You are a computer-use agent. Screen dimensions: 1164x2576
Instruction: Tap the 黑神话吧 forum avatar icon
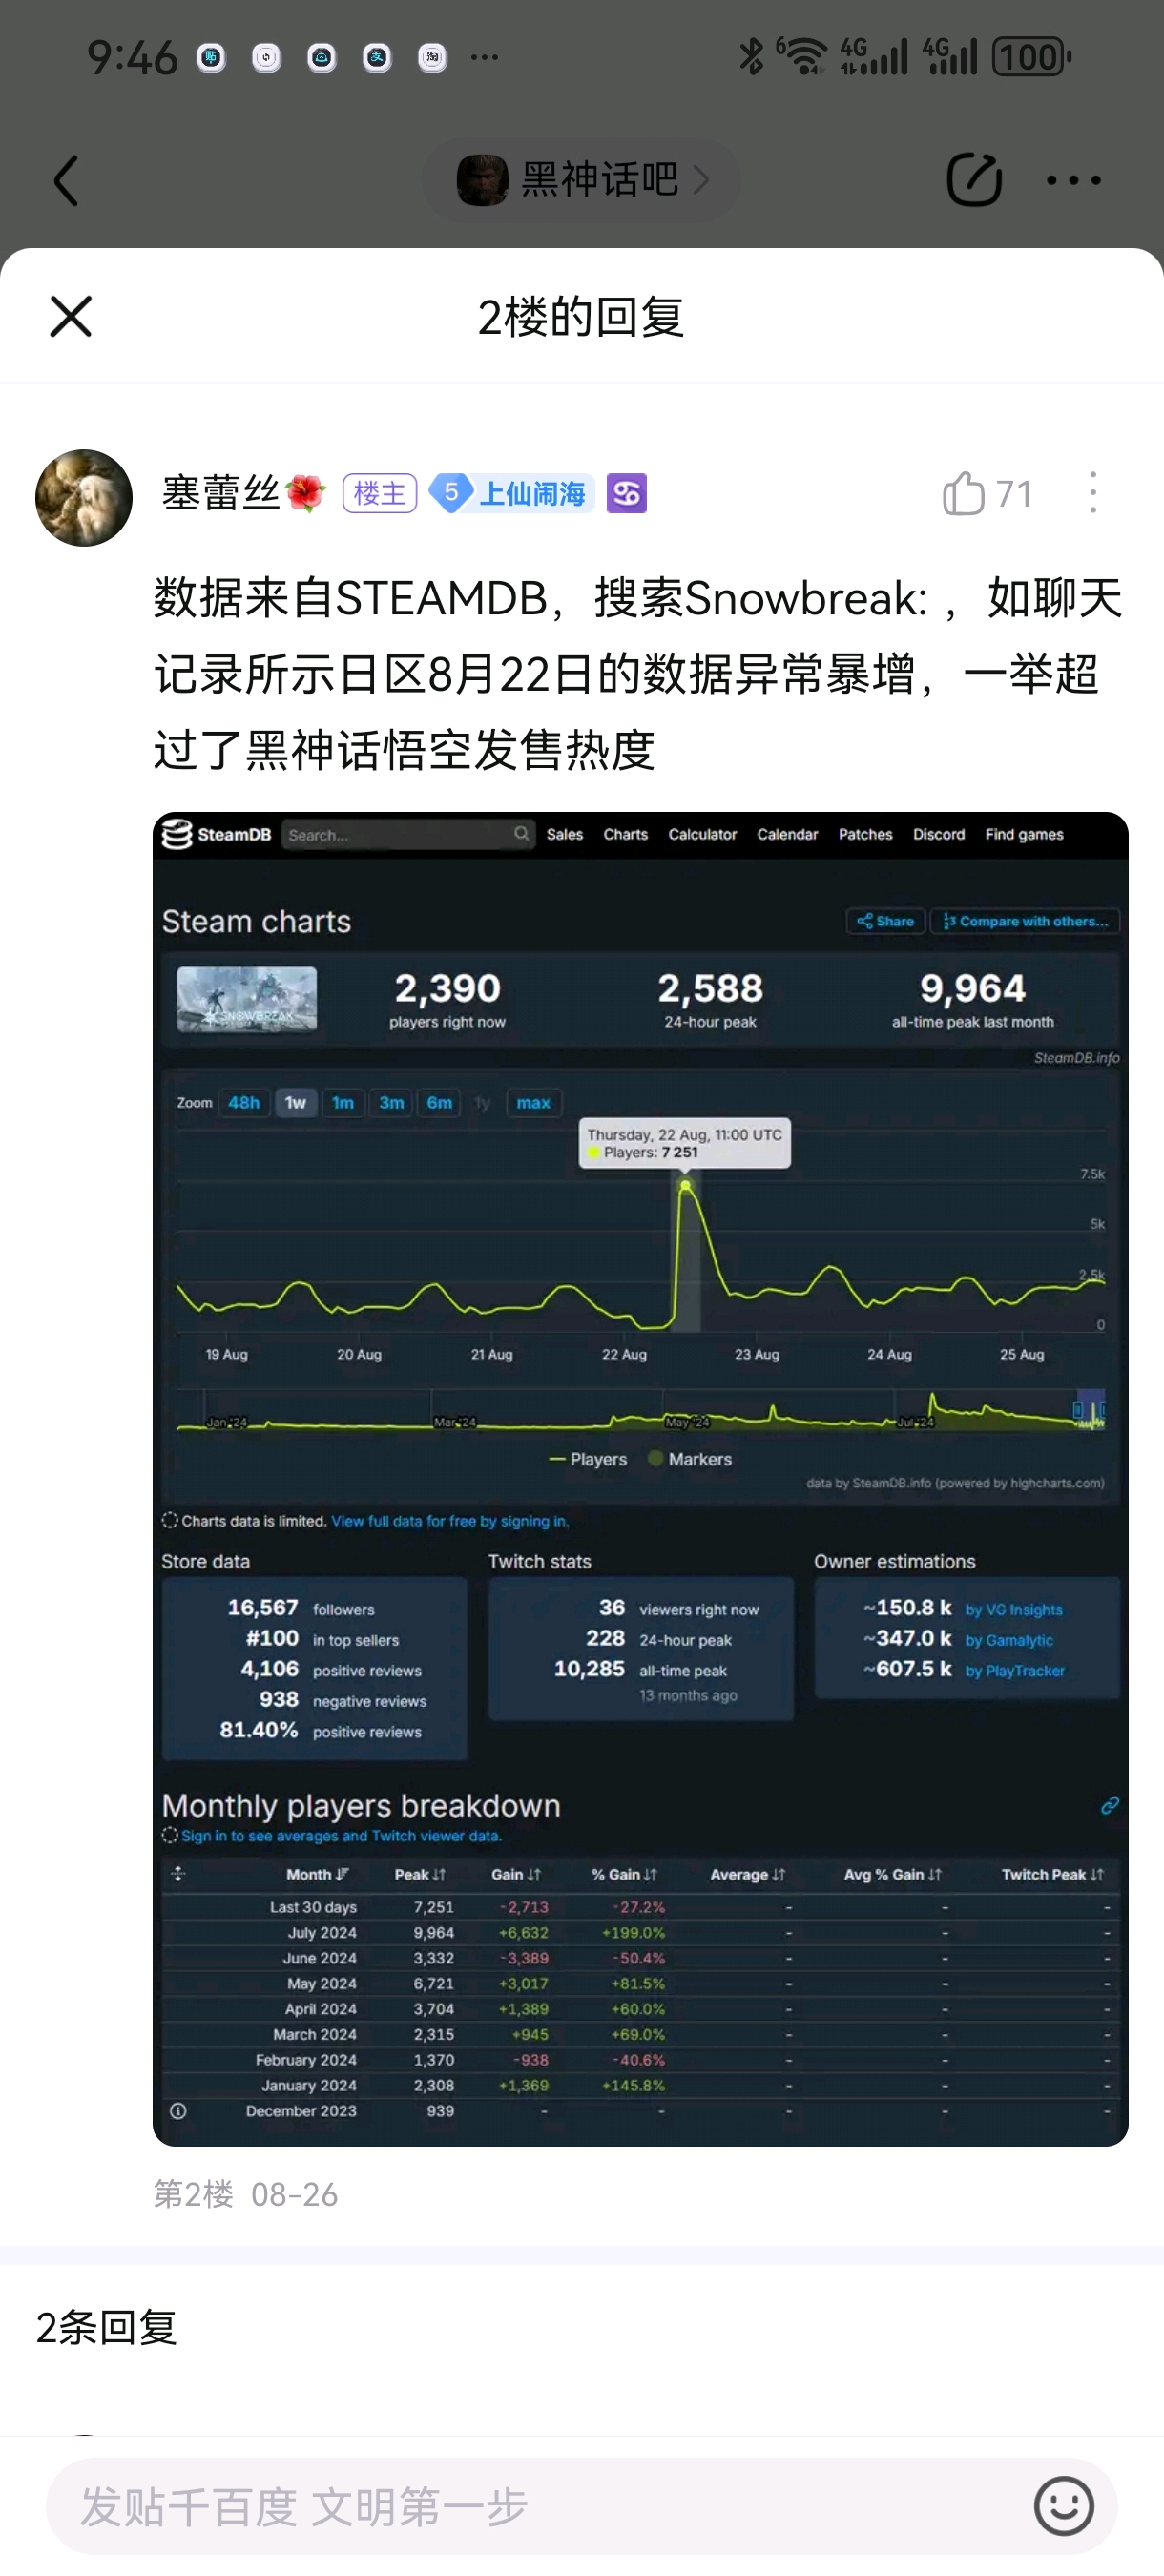pos(483,180)
